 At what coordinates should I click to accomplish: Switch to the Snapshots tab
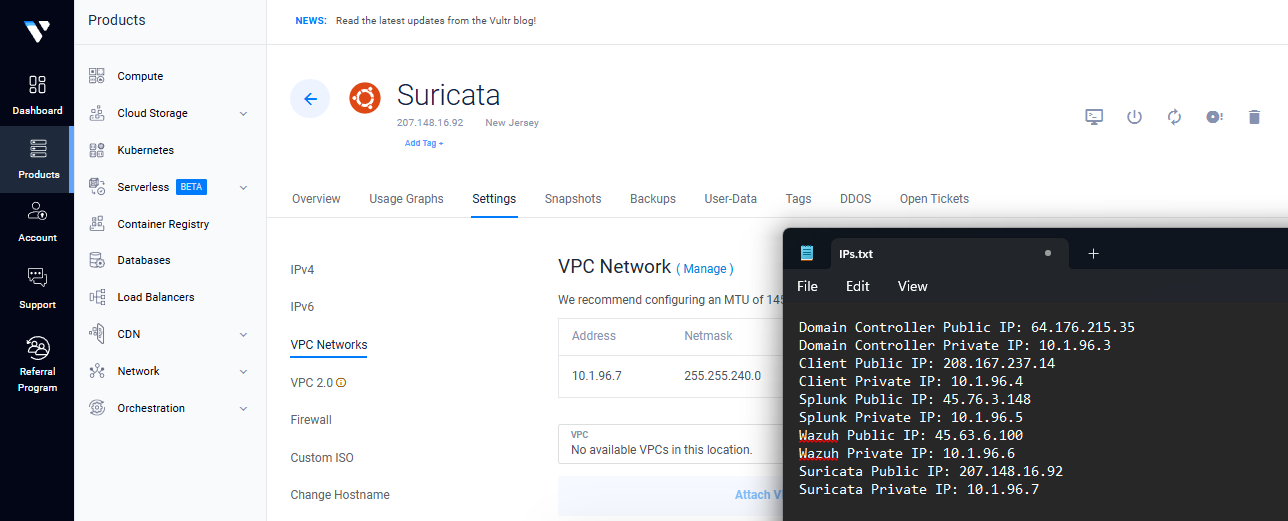click(573, 199)
